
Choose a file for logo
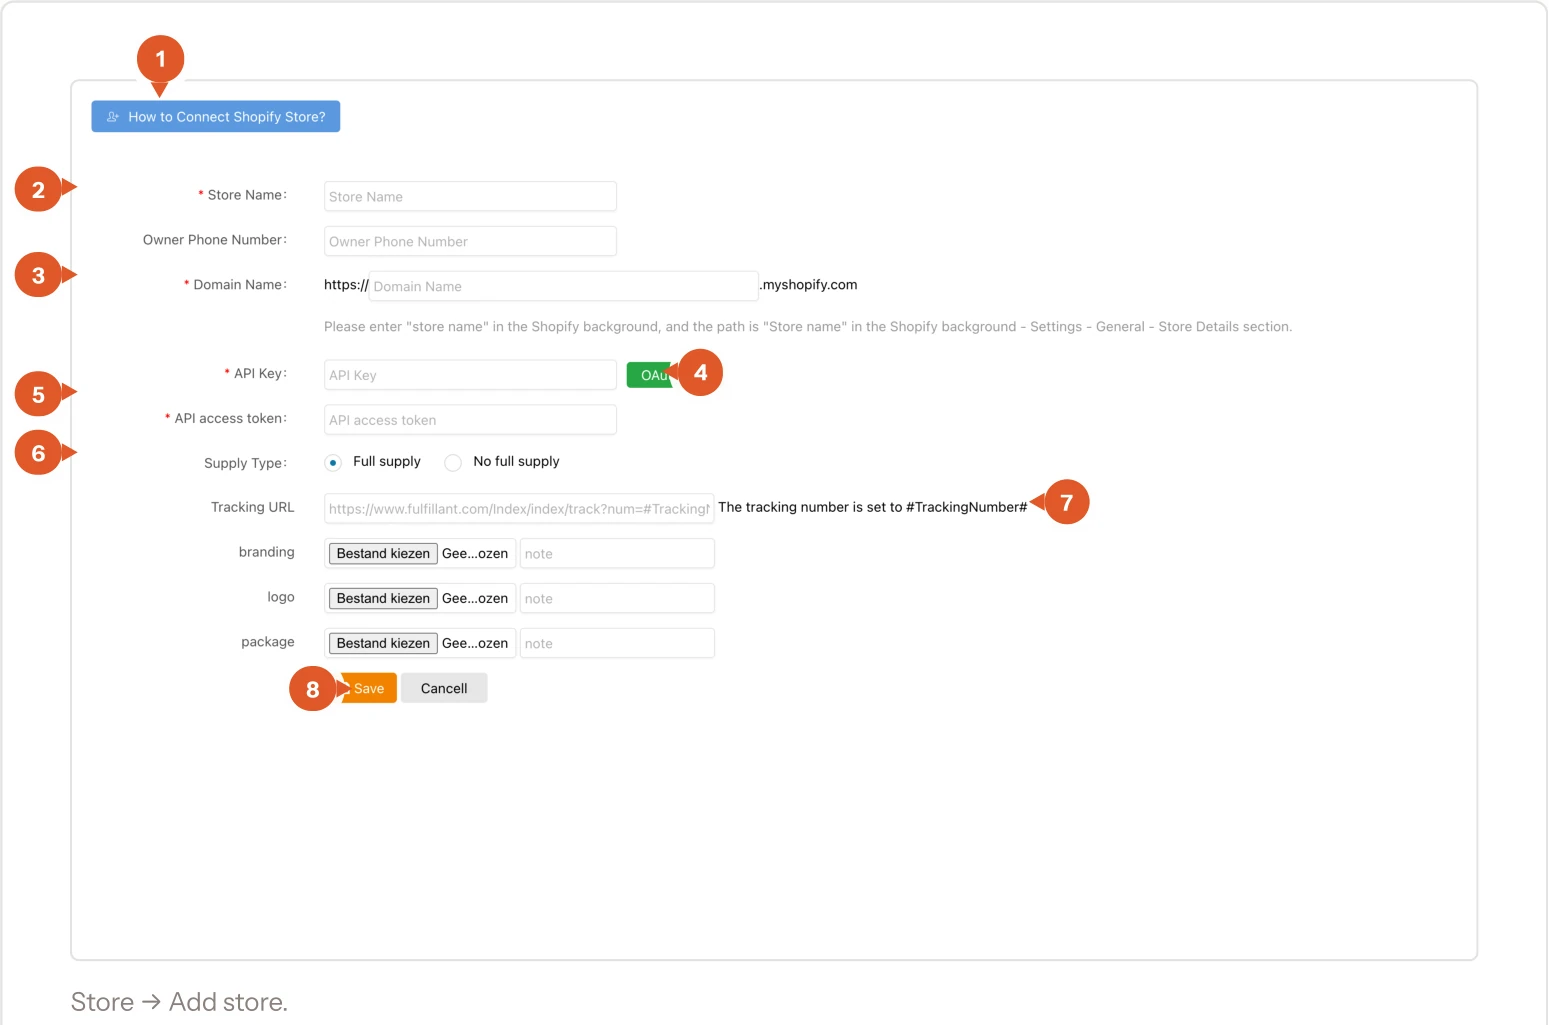tap(383, 598)
